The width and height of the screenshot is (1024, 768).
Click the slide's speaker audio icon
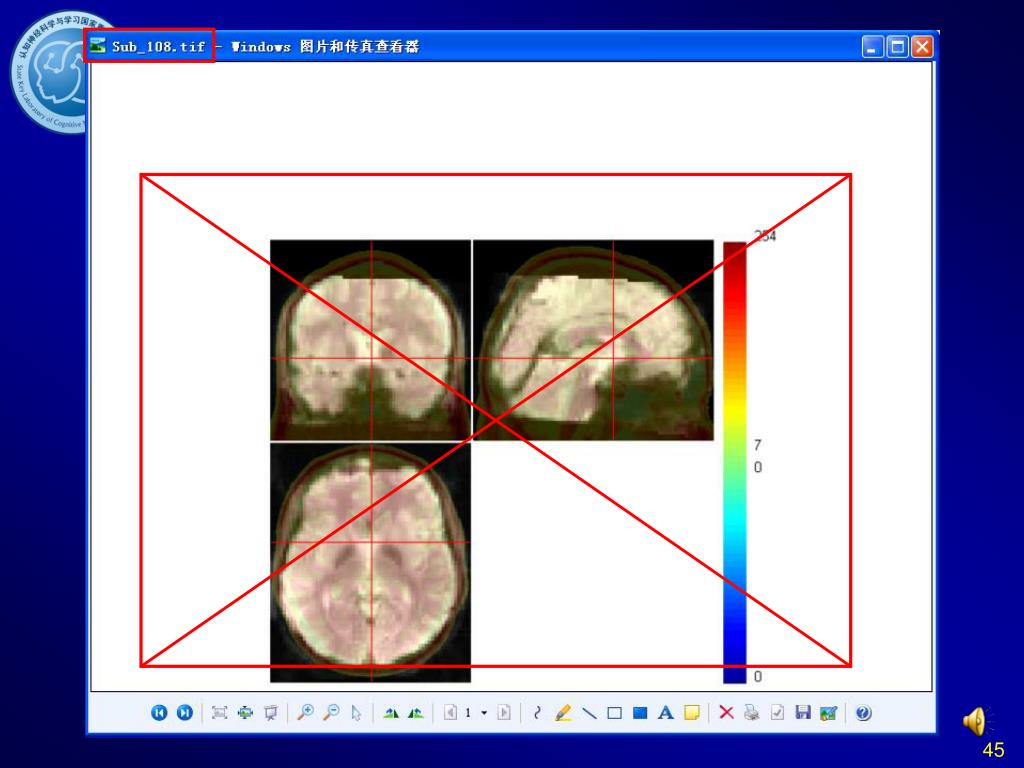977,722
